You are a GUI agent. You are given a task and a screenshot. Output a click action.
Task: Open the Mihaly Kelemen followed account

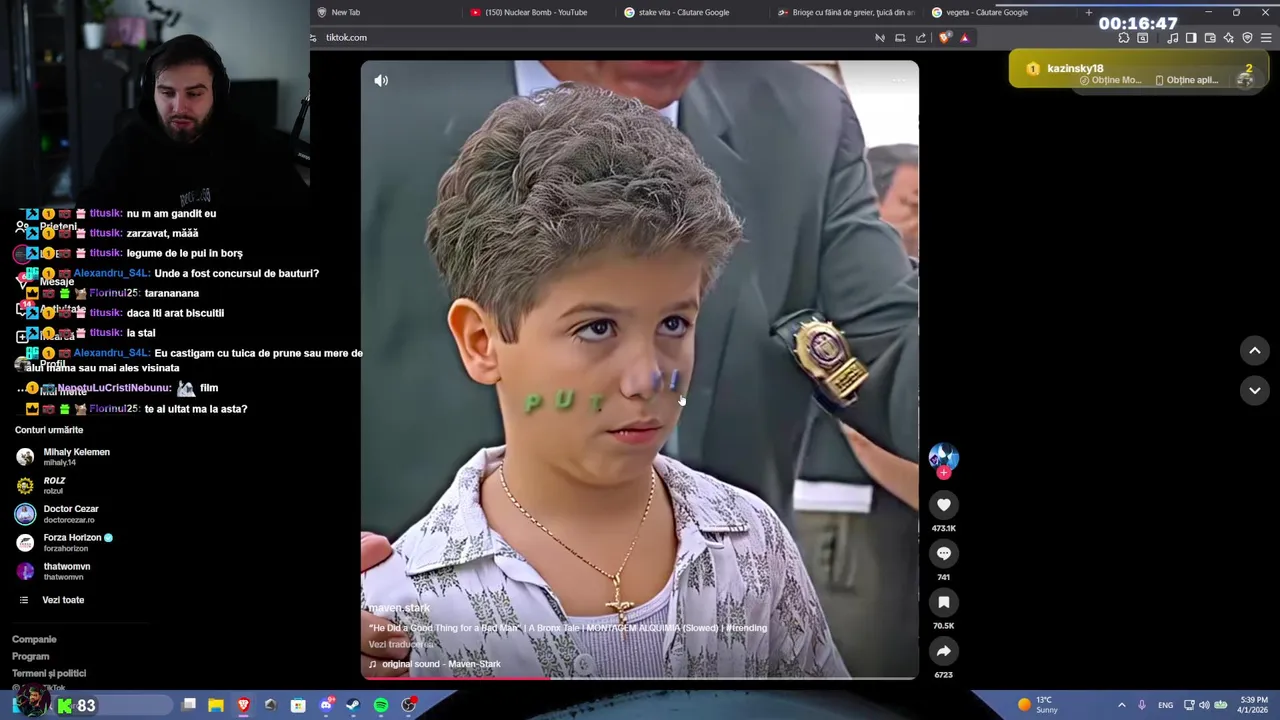[x=76, y=457]
